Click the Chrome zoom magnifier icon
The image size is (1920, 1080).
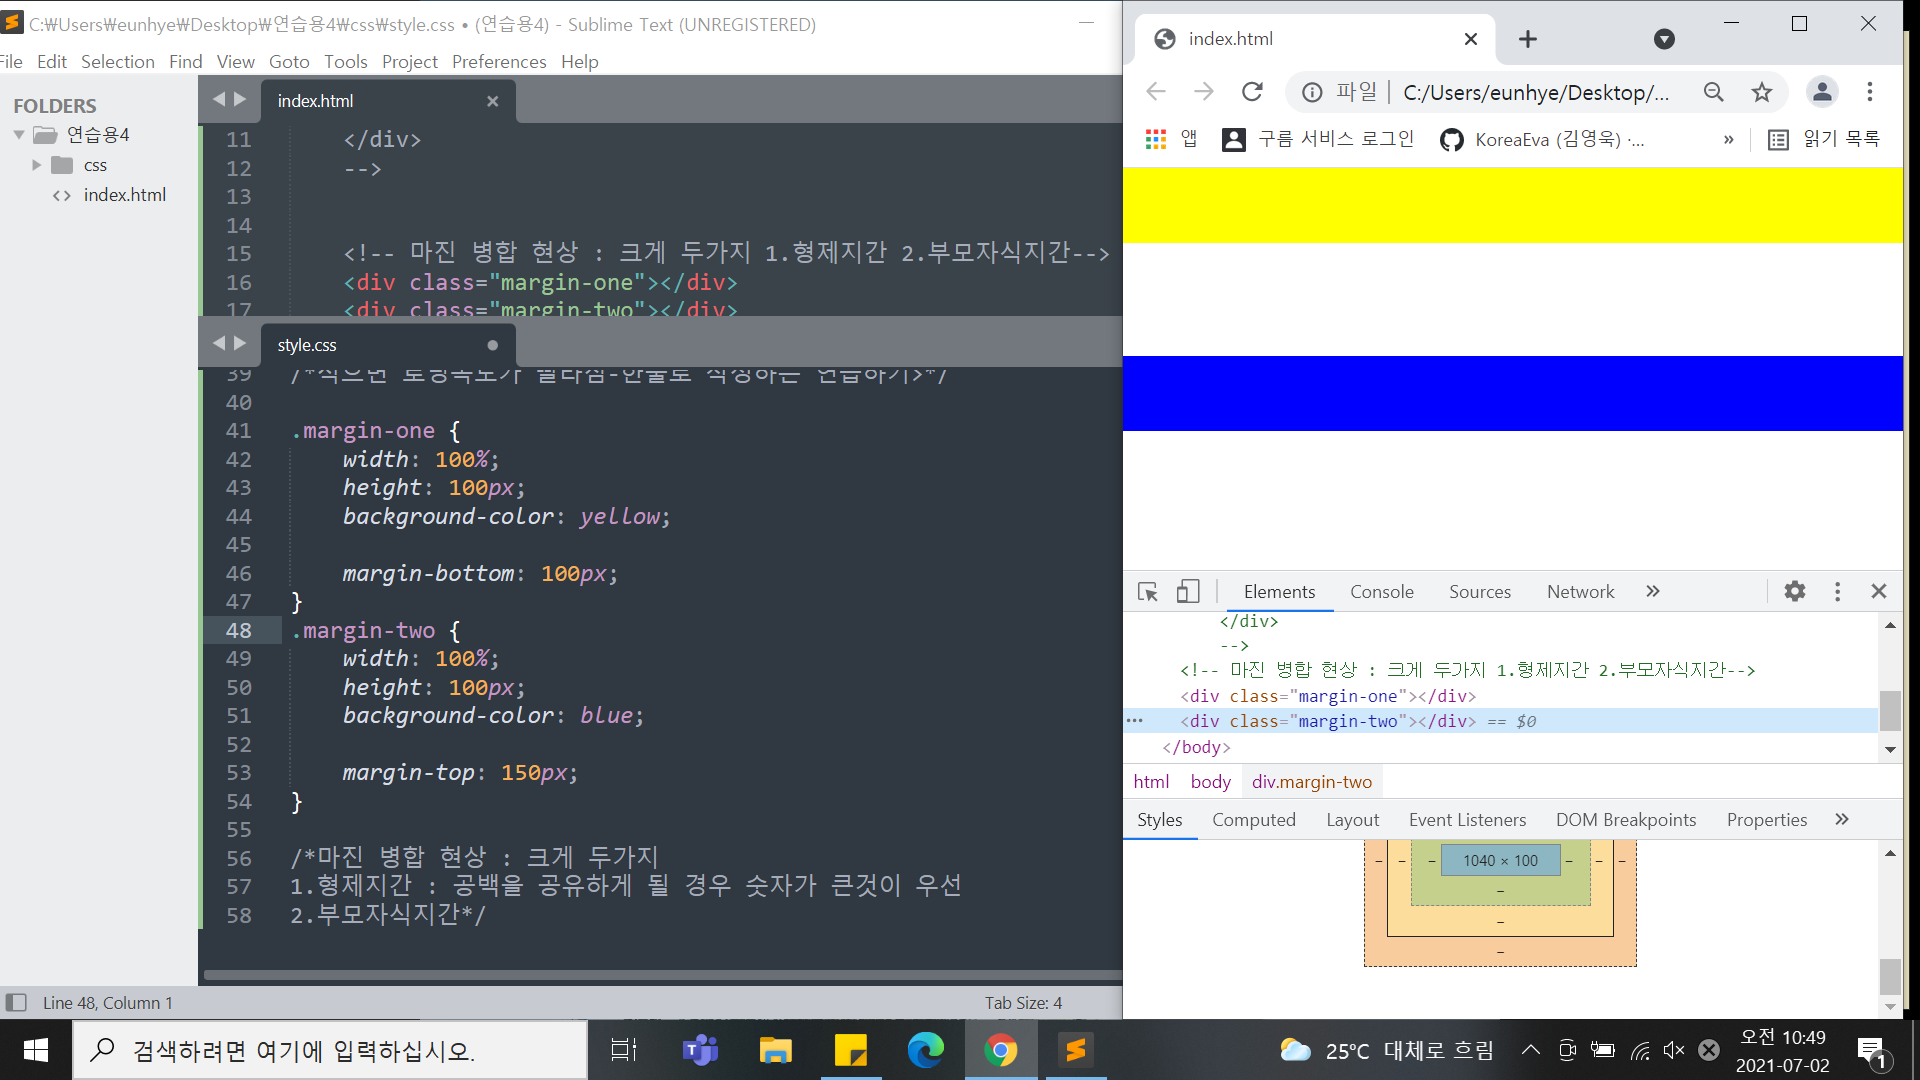(1714, 92)
